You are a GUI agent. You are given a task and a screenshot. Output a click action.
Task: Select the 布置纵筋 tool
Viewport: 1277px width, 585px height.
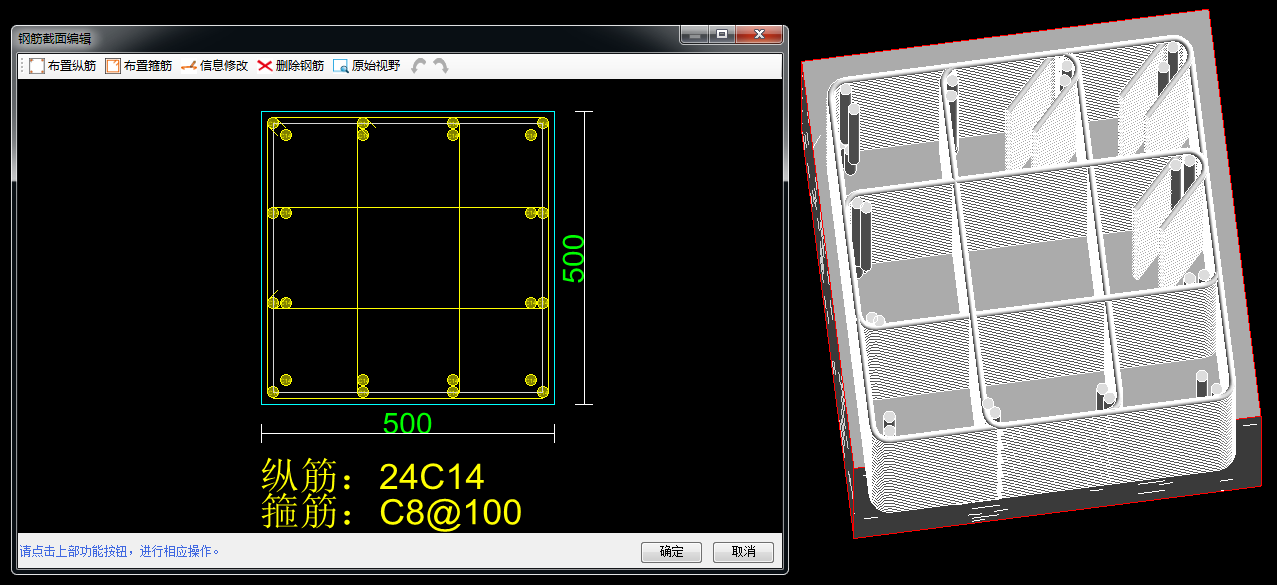(x=62, y=66)
